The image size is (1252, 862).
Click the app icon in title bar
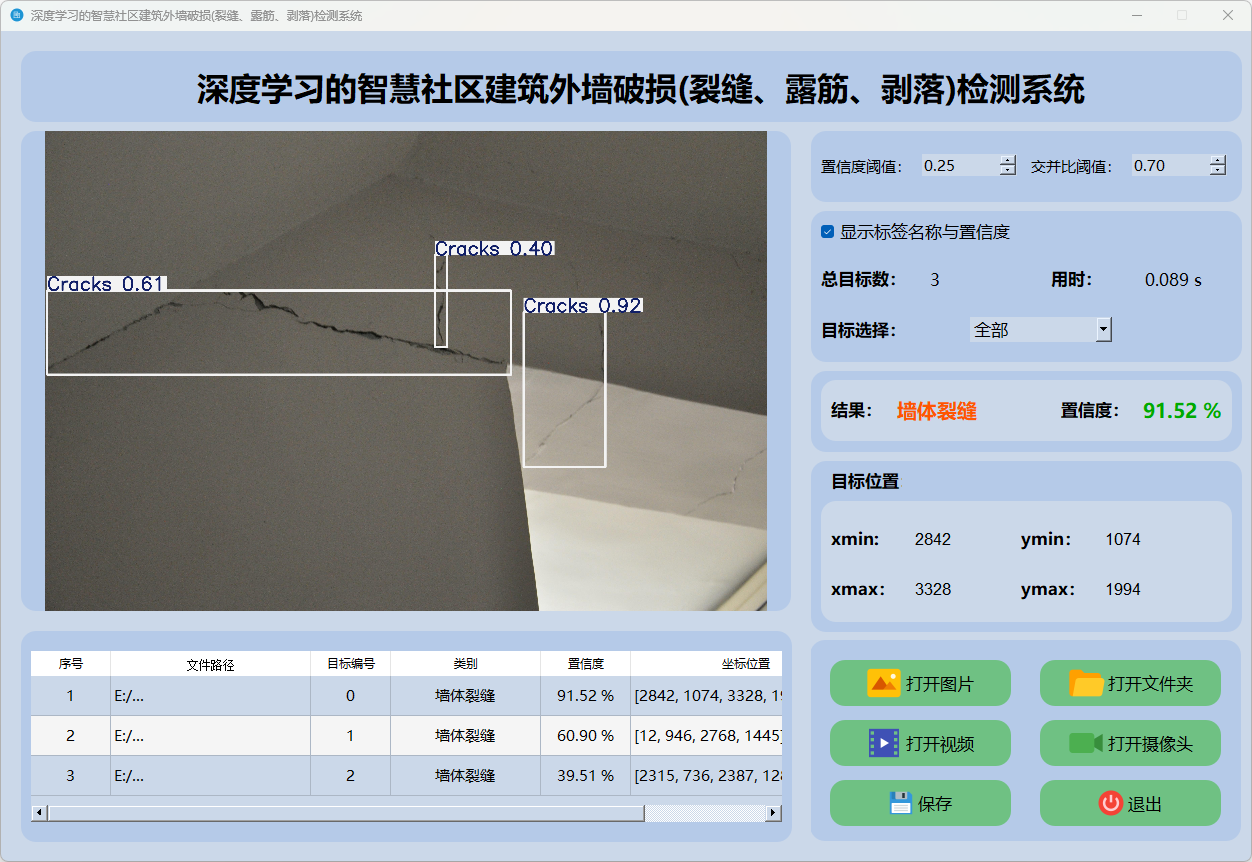point(16,16)
